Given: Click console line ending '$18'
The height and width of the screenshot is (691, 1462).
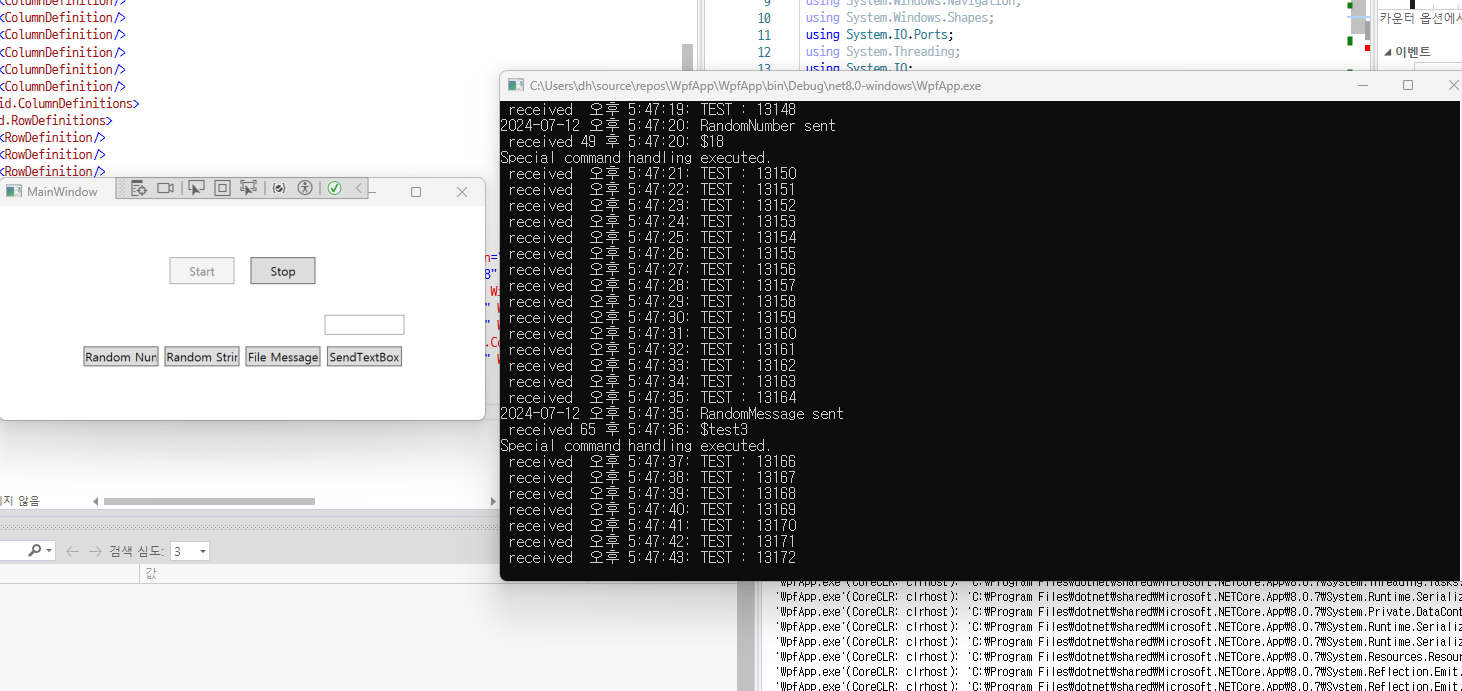Looking at the screenshot, I should (616, 142).
